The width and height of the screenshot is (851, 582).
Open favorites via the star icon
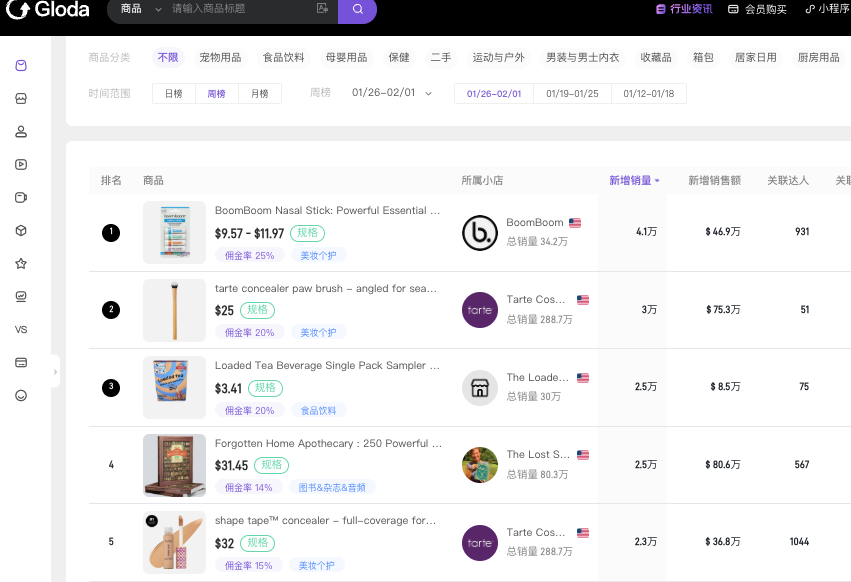22,263
